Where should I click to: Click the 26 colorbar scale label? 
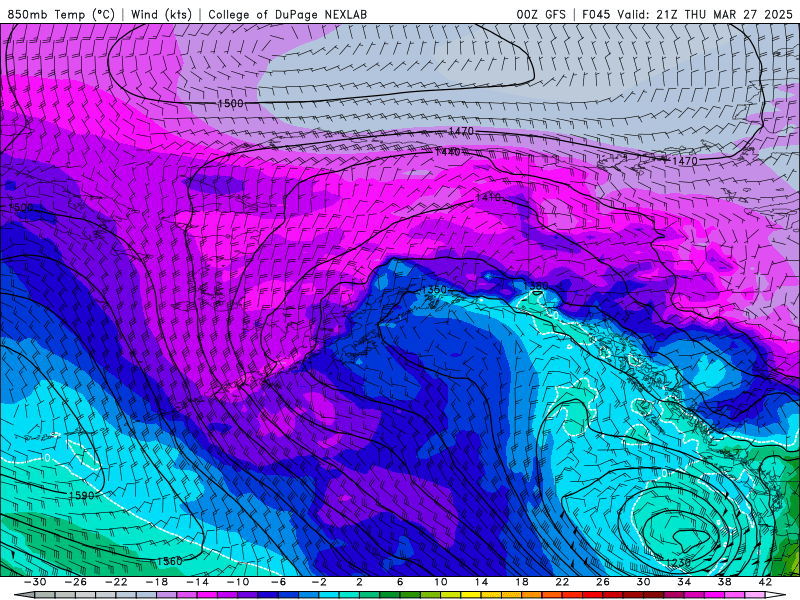[x=603, y=582]
